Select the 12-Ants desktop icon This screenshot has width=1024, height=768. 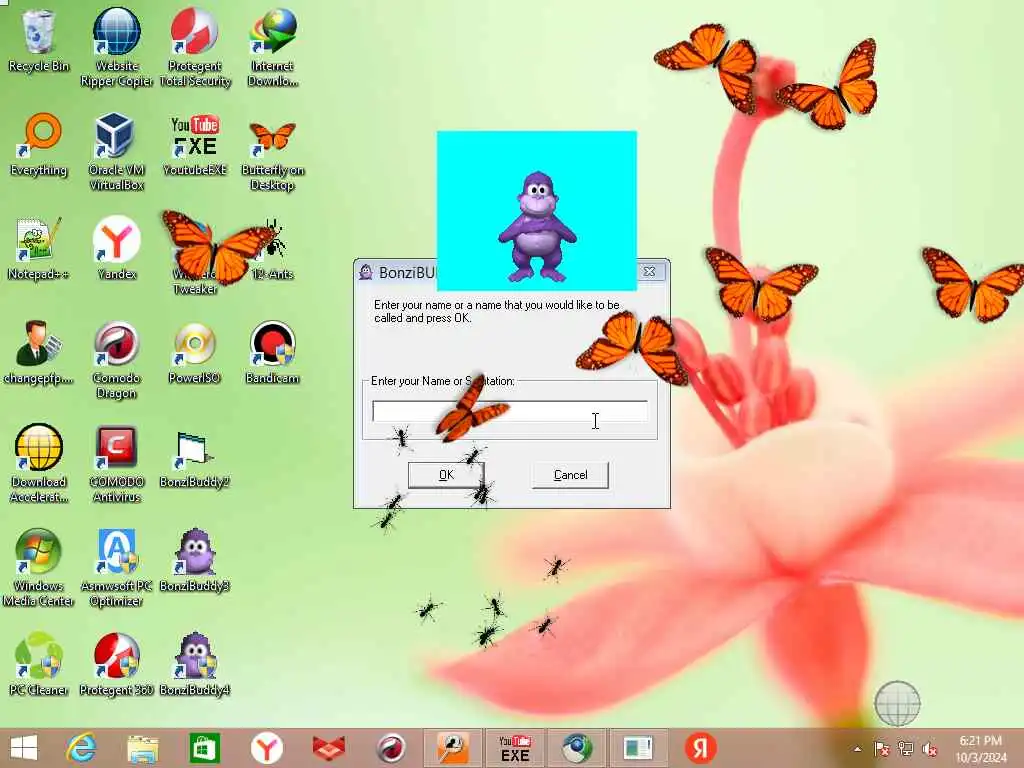point(274,250)
